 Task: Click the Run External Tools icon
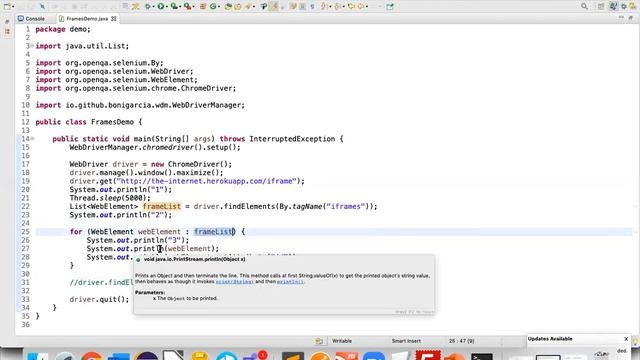pos(187,7)
